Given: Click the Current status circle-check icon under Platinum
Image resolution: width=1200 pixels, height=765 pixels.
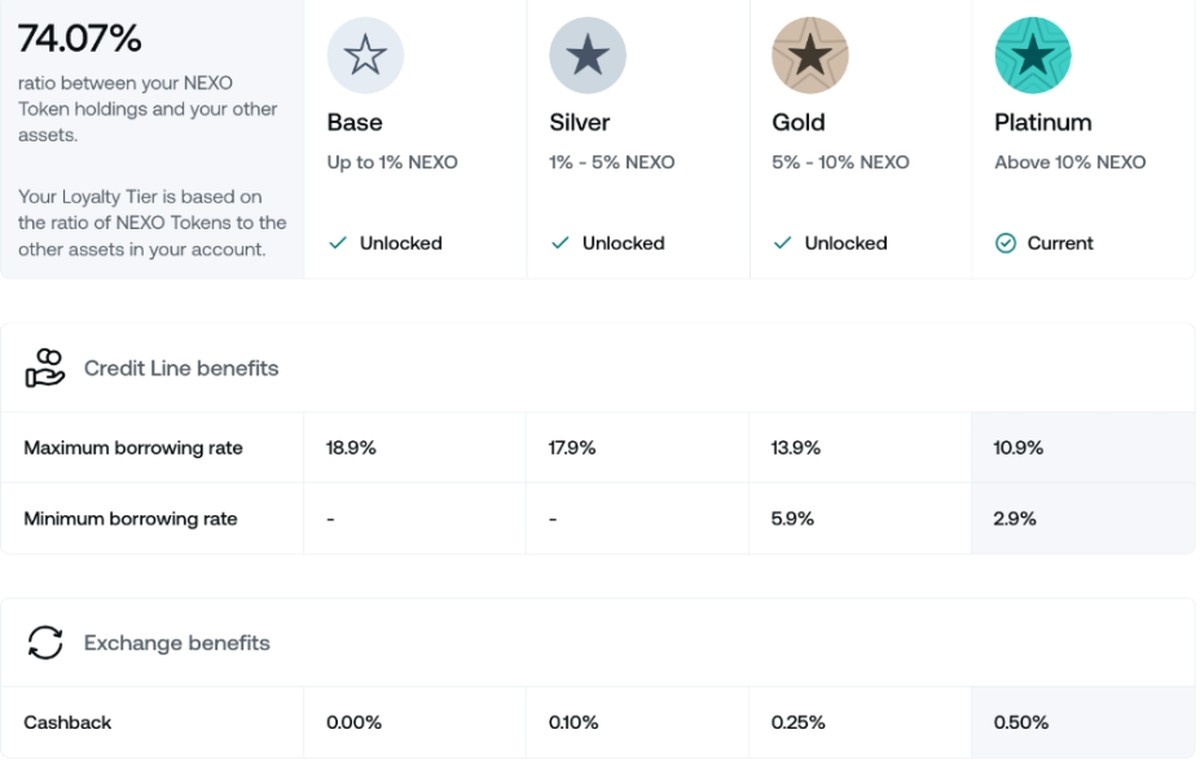Looking at the screenshot, I should (1005, 243).
